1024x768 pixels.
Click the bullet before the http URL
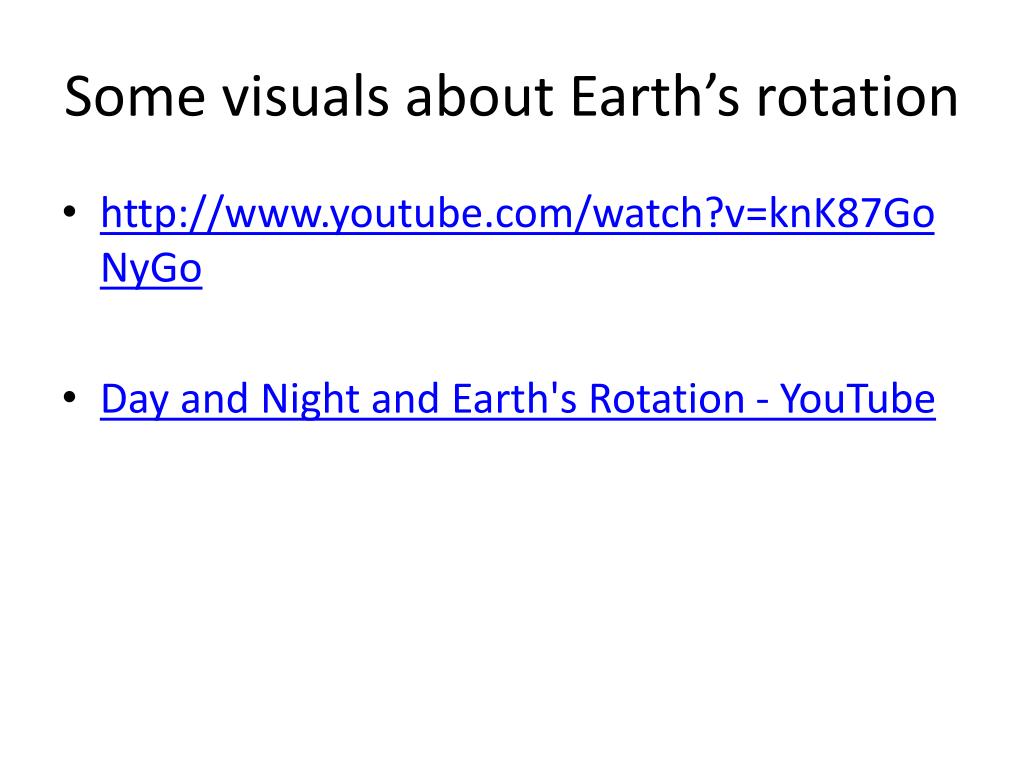point(70,212)
